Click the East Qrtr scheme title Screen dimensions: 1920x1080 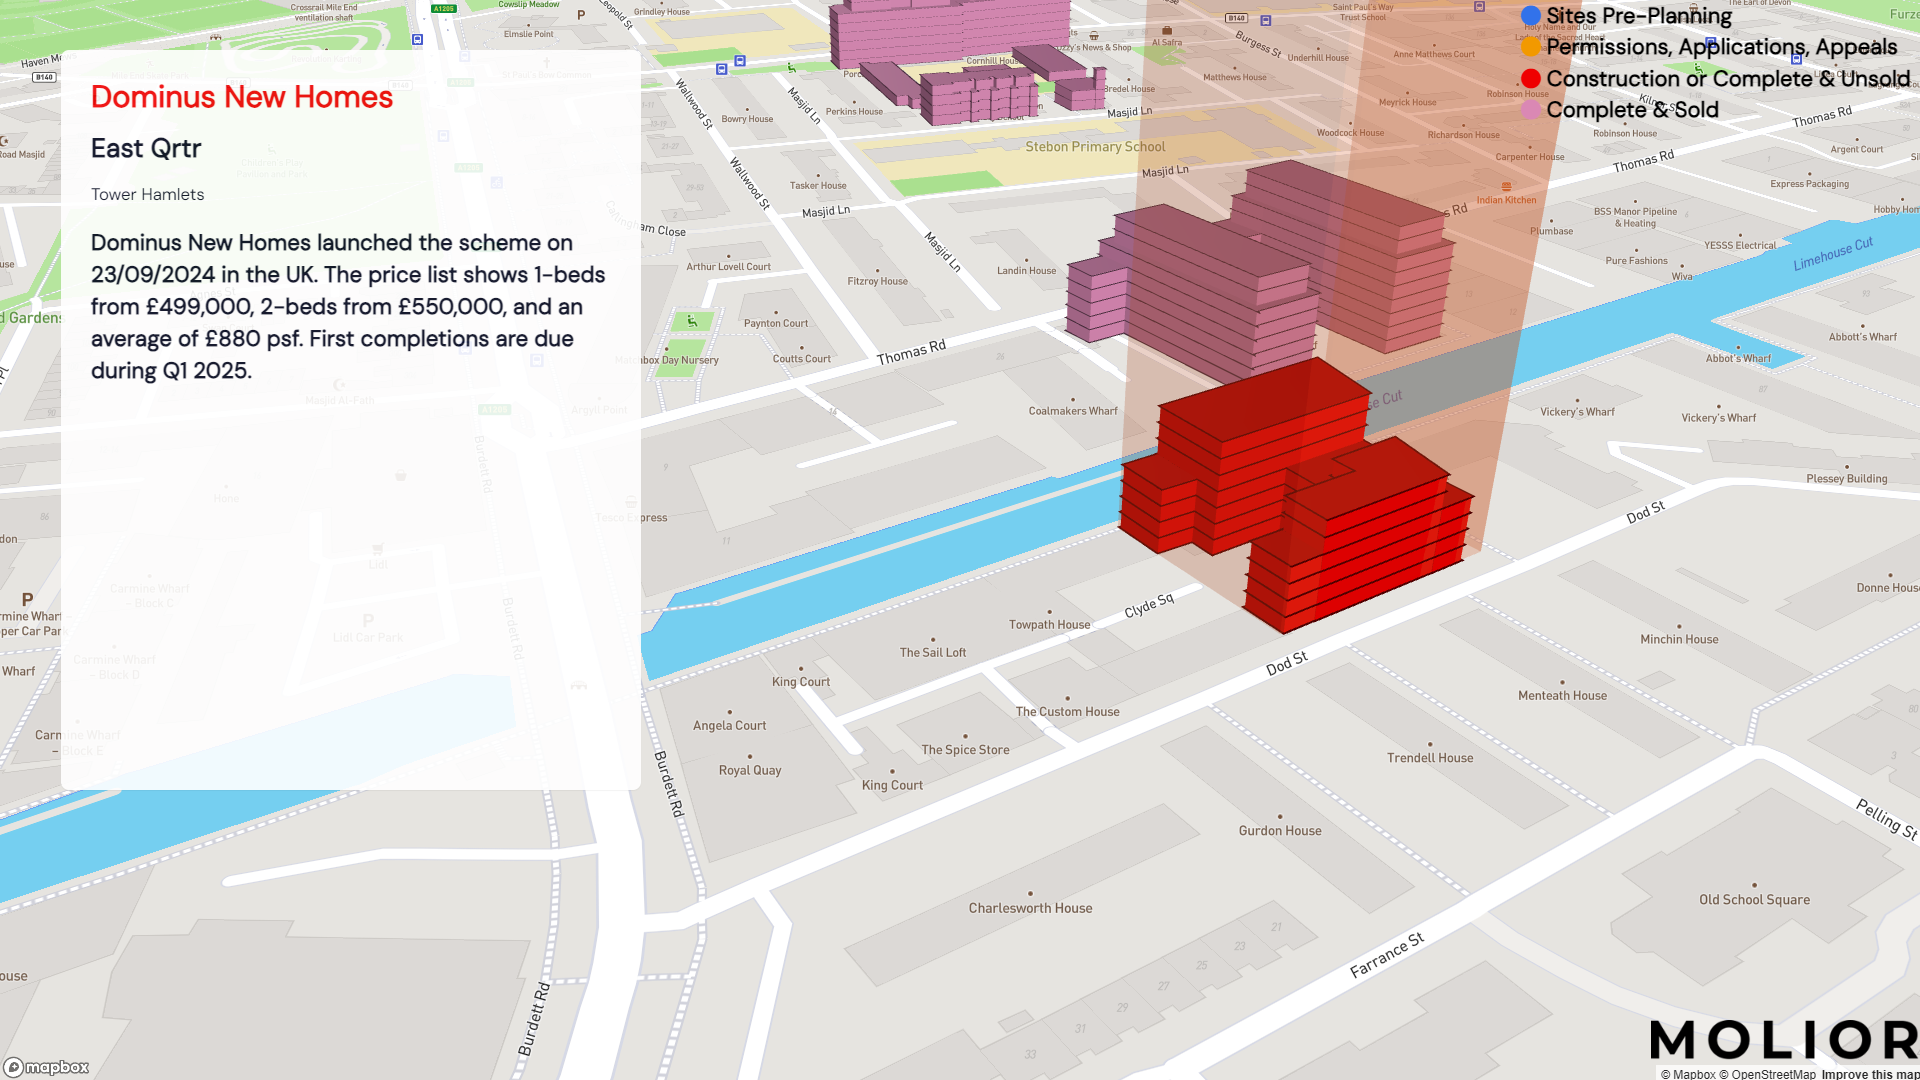[x=146, y=148]
